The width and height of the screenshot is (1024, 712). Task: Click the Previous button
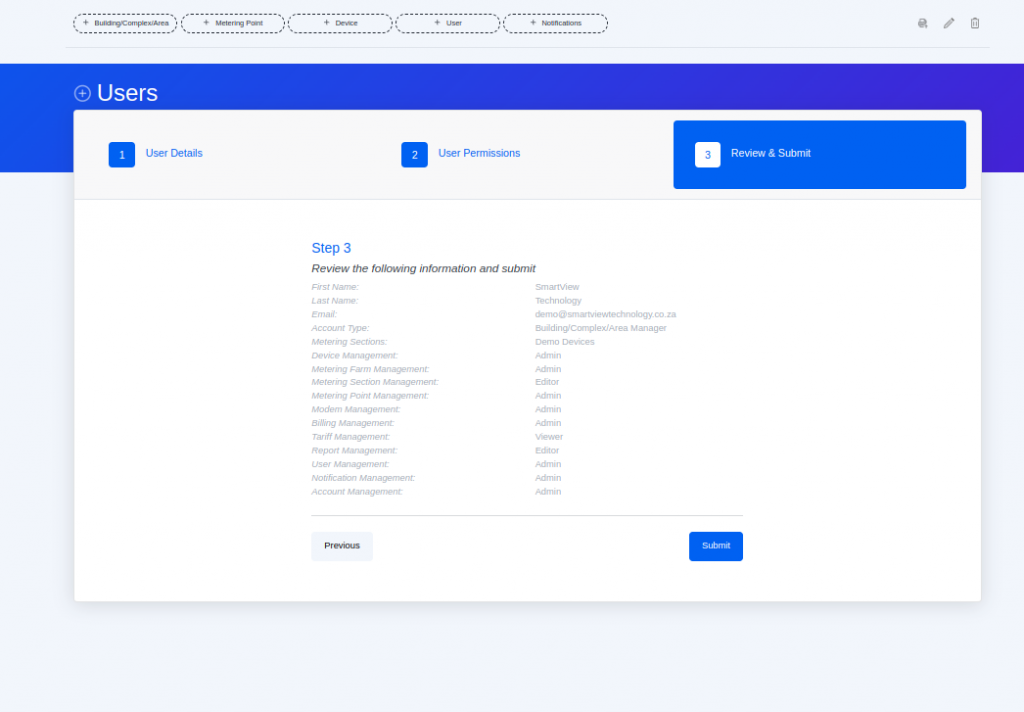[342, 546]
